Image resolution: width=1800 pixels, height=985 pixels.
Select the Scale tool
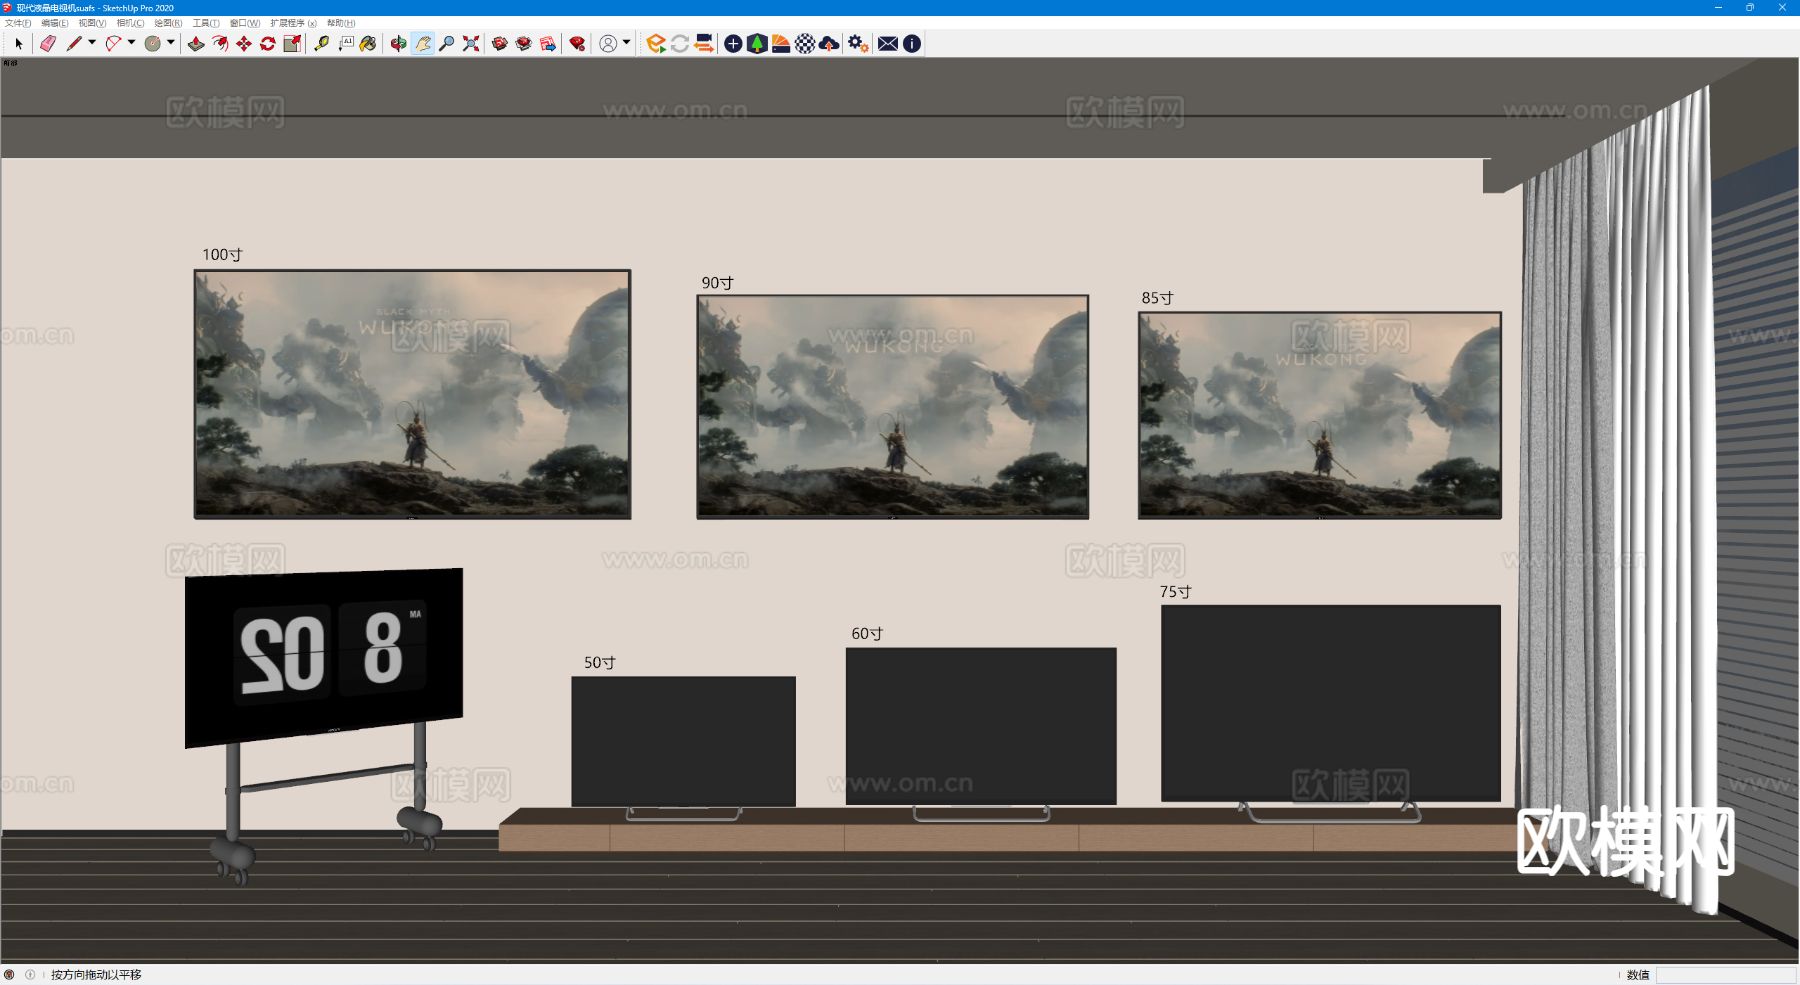click(x=292, y=43)
